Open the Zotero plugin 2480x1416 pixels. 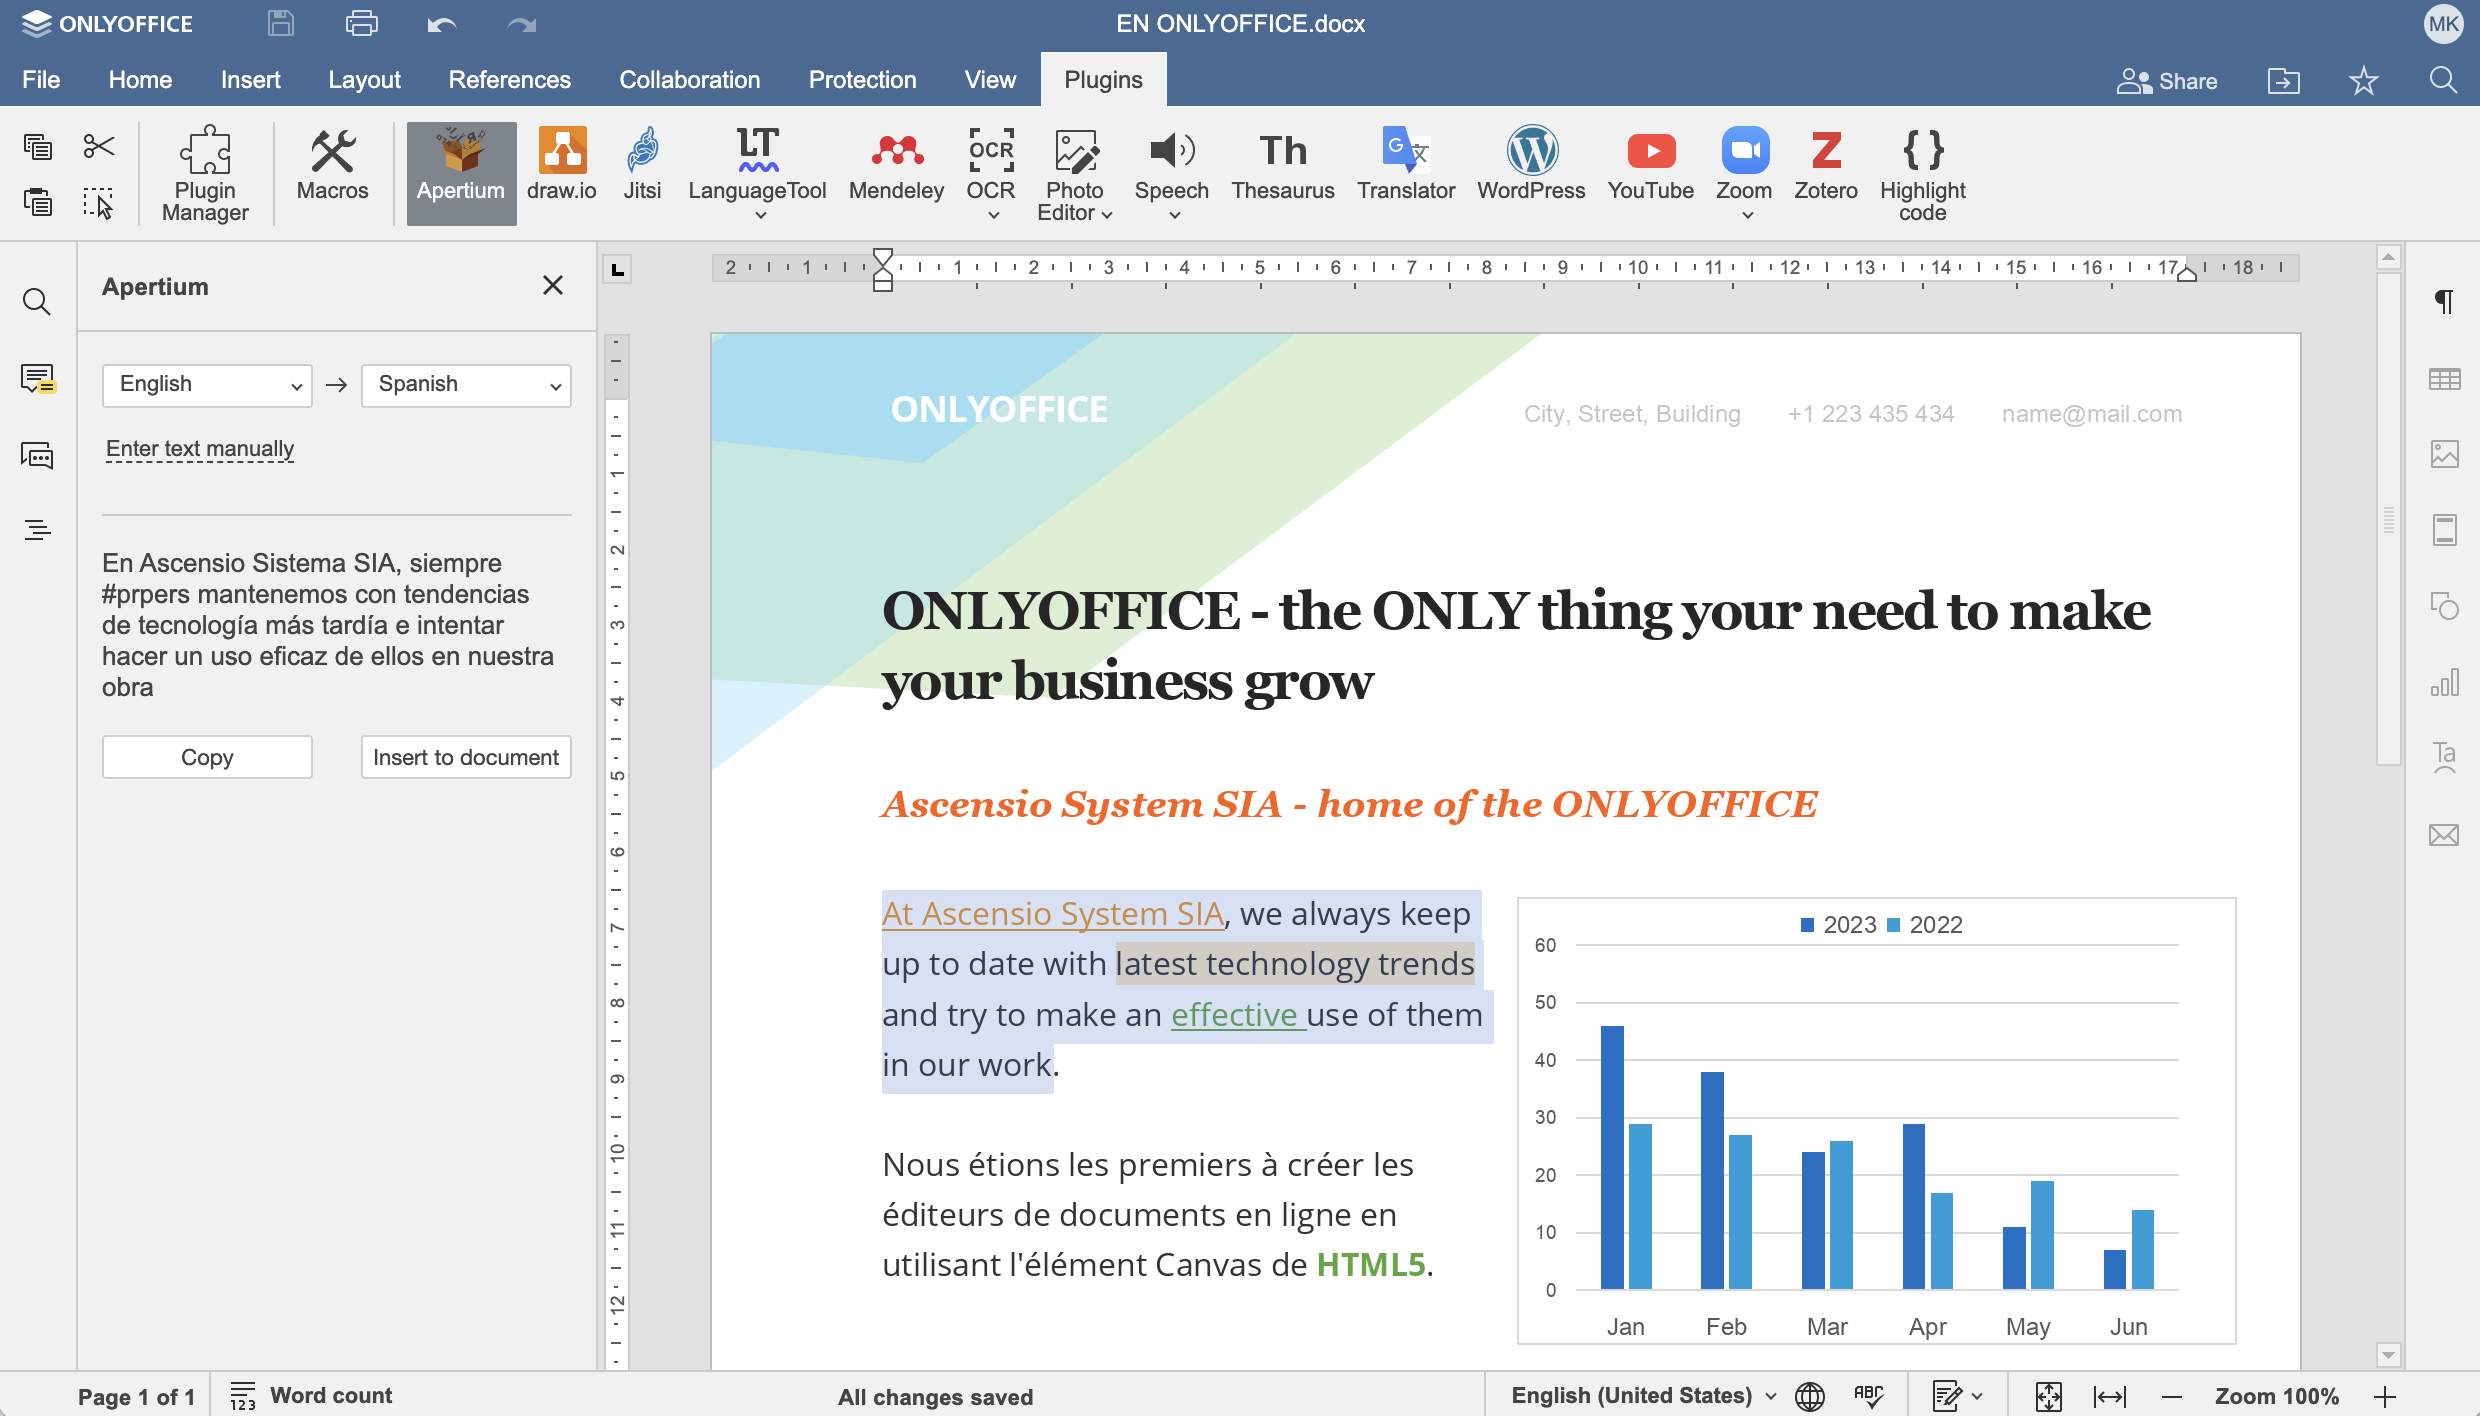click(x=1825, y=166)
